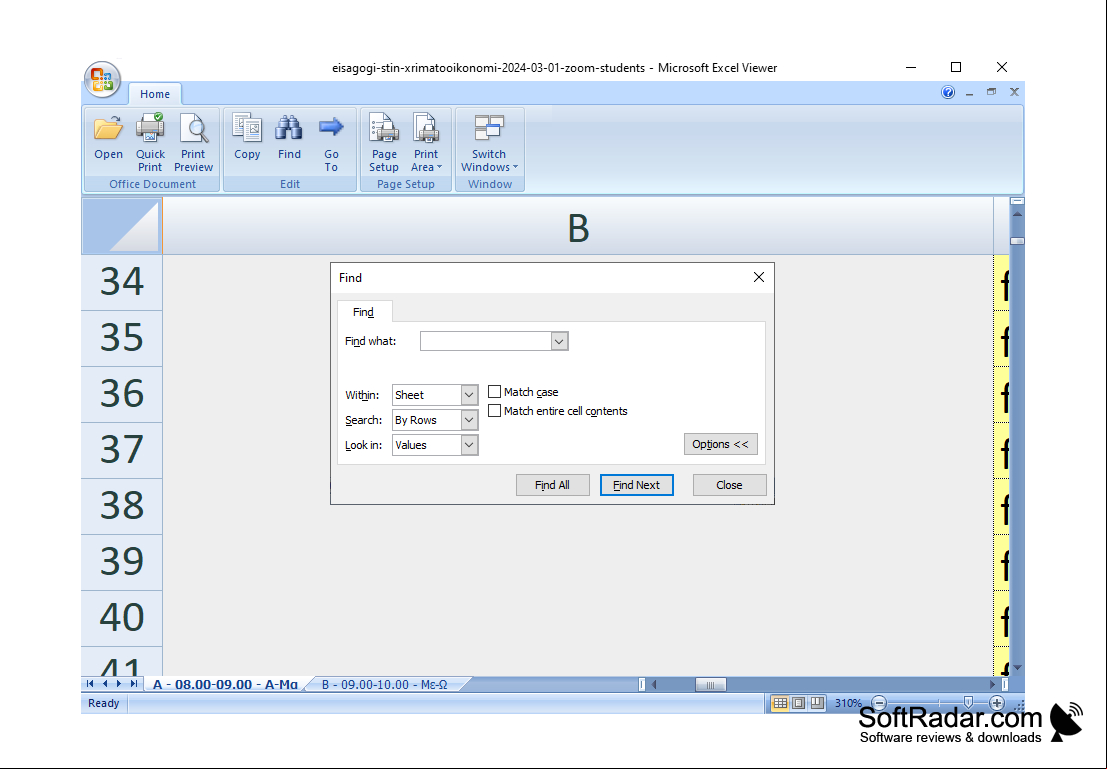Image resolution: width=1107 pixels, height=769 pixels.
Task: Switch to Page Break Preview view
Action: (x=817, y=703)
